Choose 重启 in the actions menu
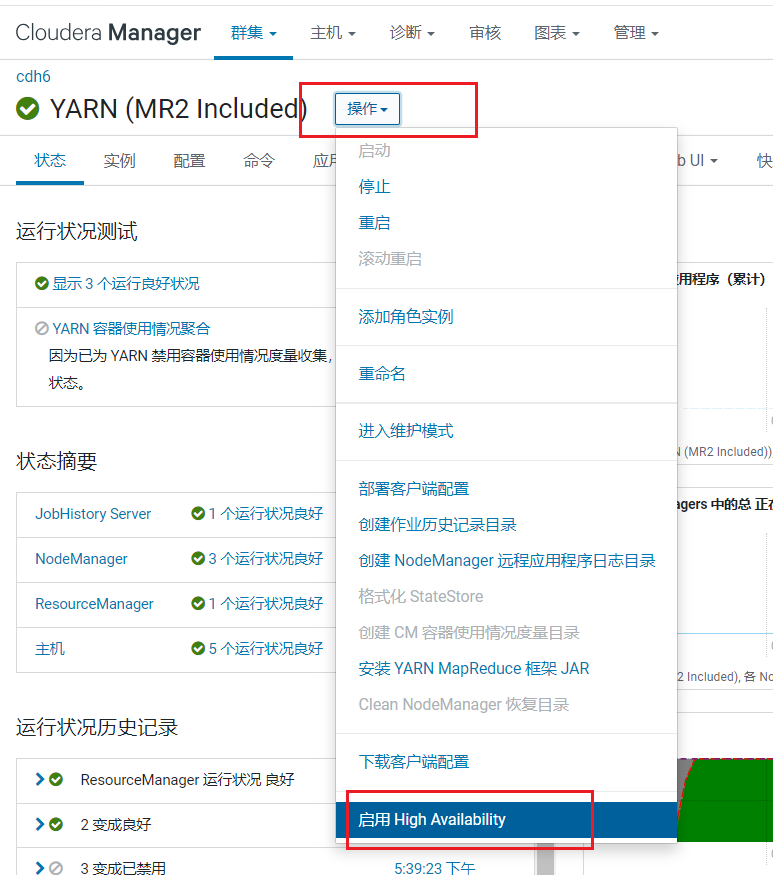The image size is (773, 875). click(x=375, y=223)
